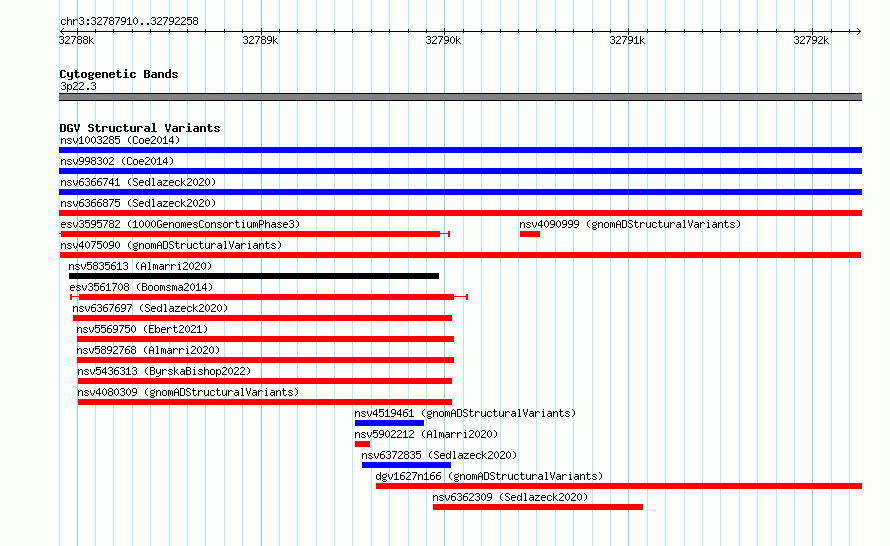Click the esv3595782 1000Genomes variant bar
The image size is (890, 546).
point(255,234)
